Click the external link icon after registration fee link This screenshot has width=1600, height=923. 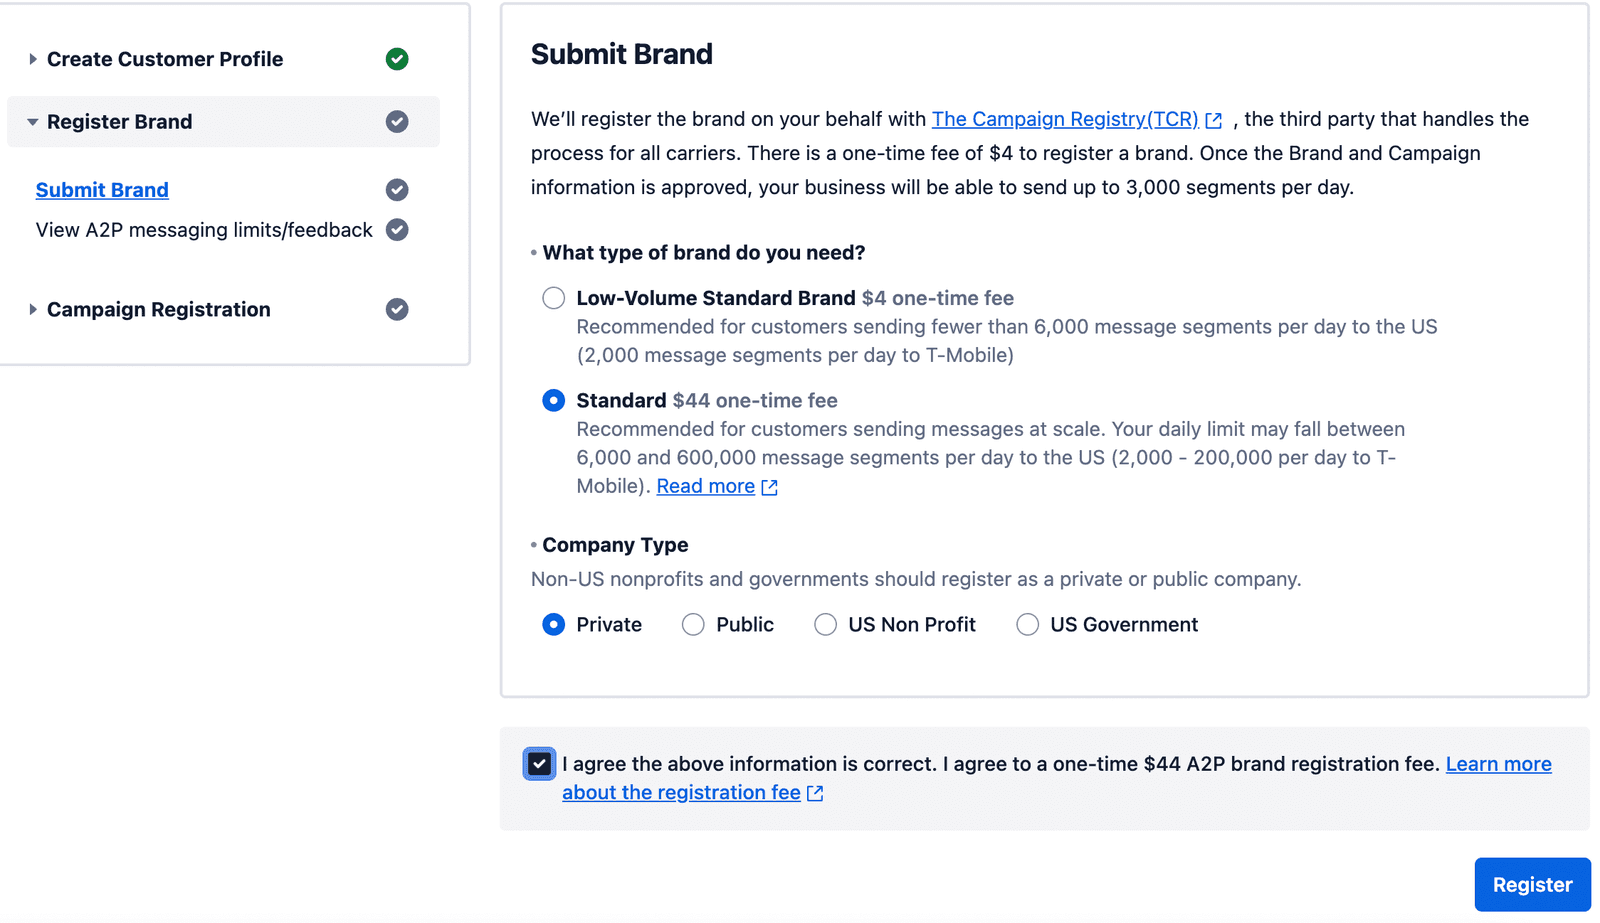[815, 792]
